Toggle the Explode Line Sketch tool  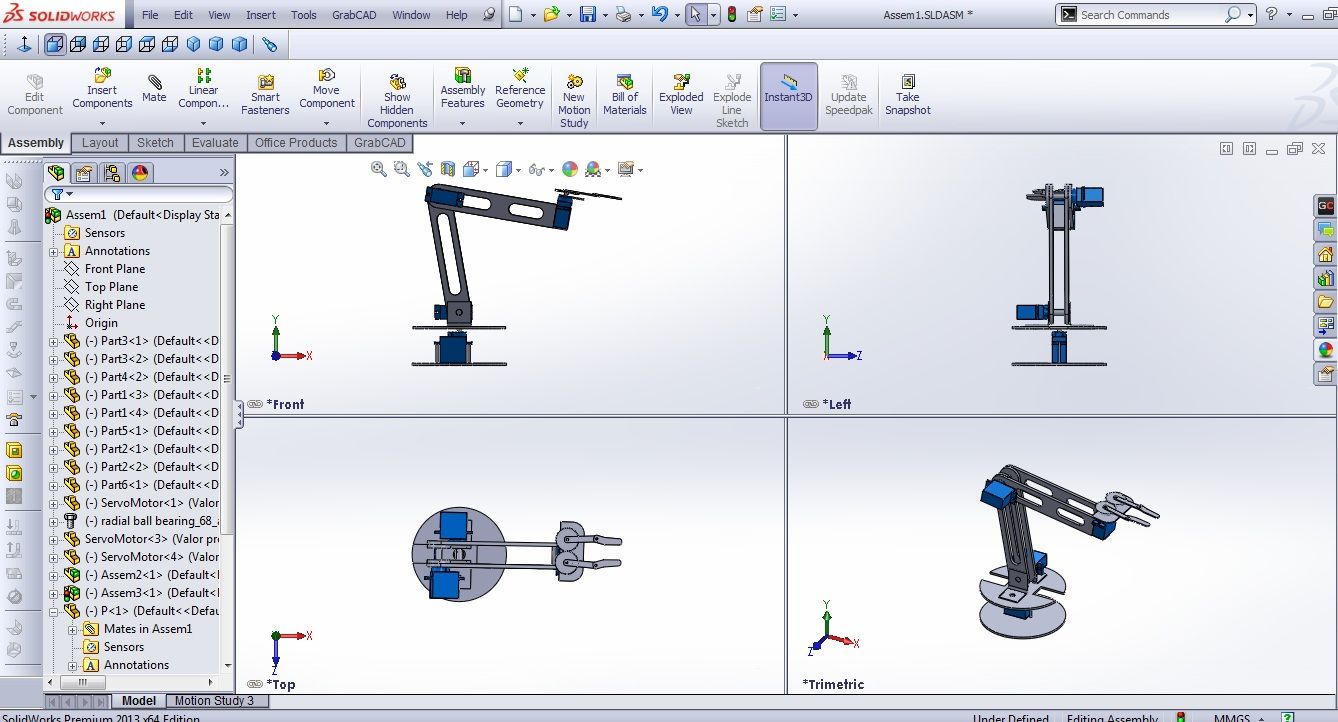click(732, 97)
